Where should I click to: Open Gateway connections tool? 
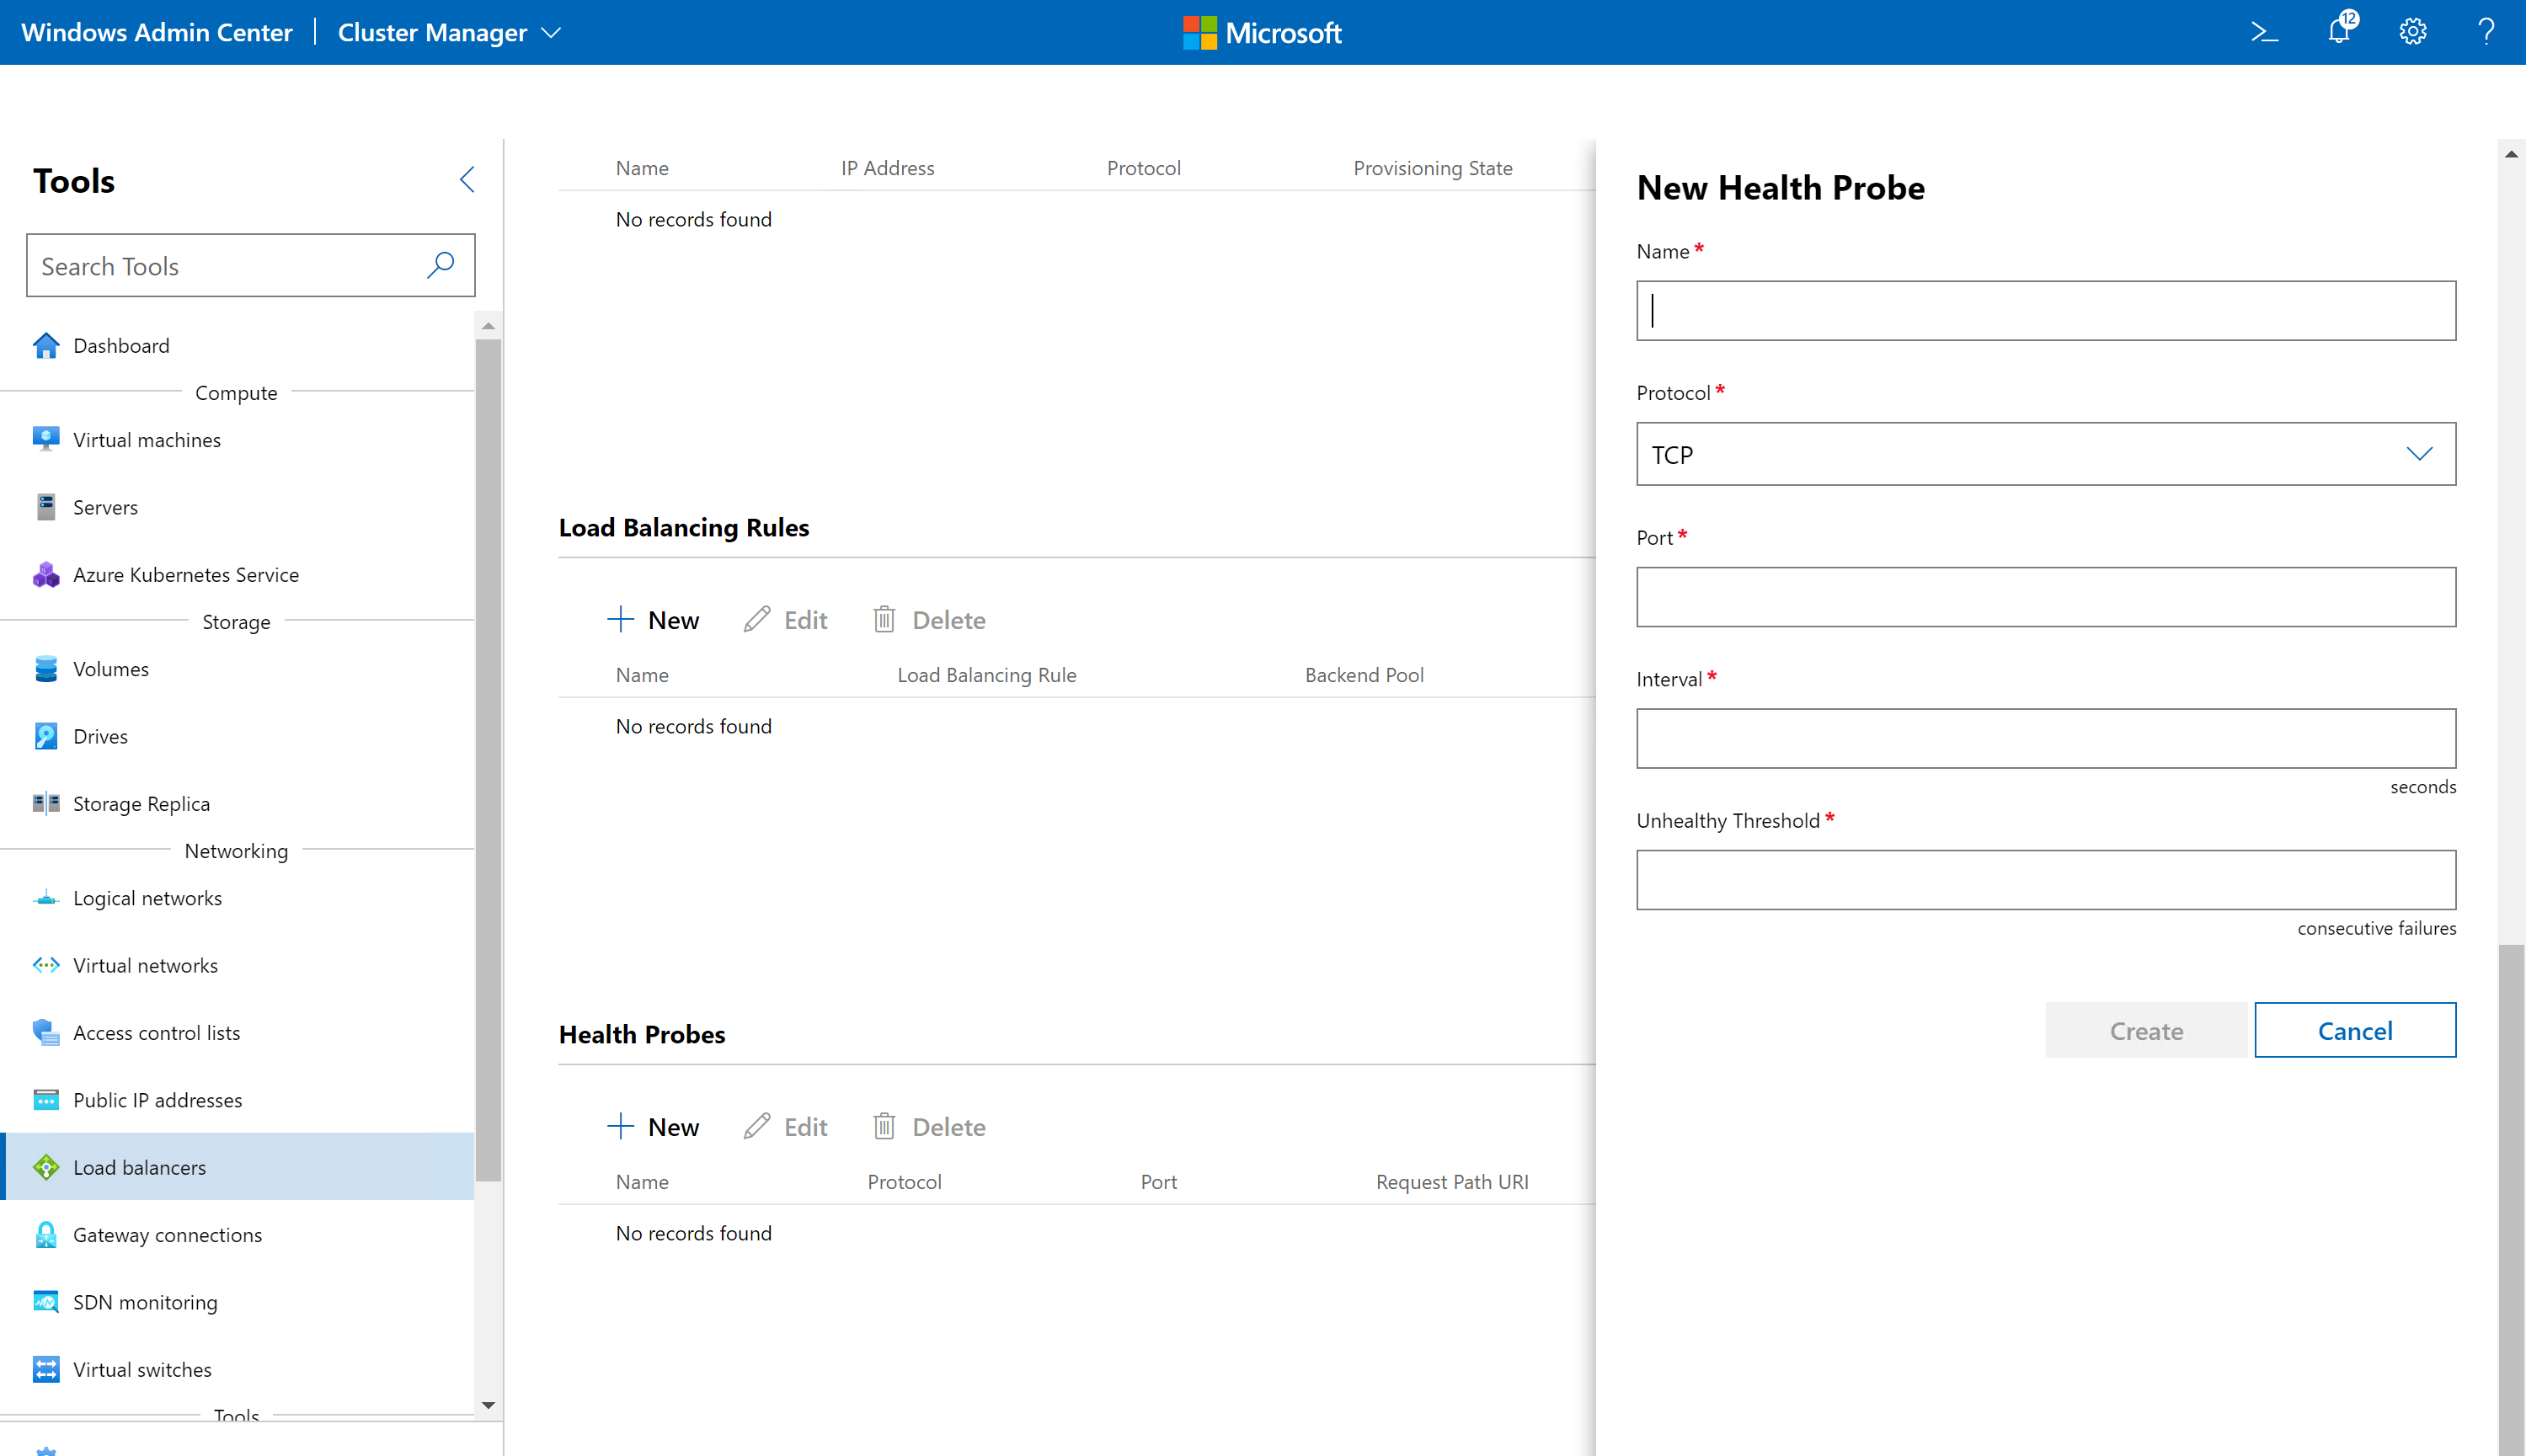pos(167,1235)
